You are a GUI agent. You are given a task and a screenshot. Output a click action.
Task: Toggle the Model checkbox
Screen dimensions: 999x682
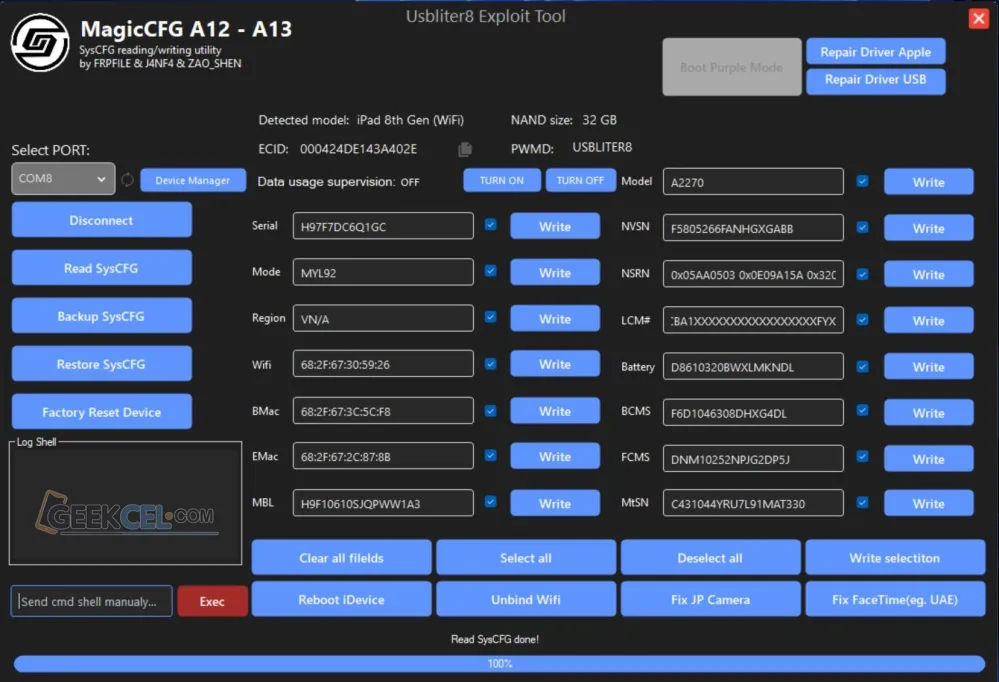click(863, 181)
